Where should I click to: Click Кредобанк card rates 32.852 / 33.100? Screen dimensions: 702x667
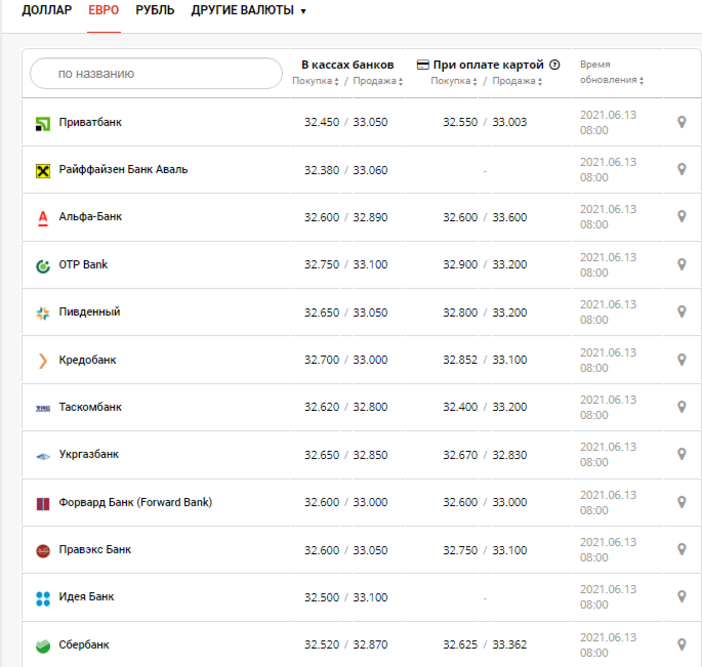tap(485, 360)
